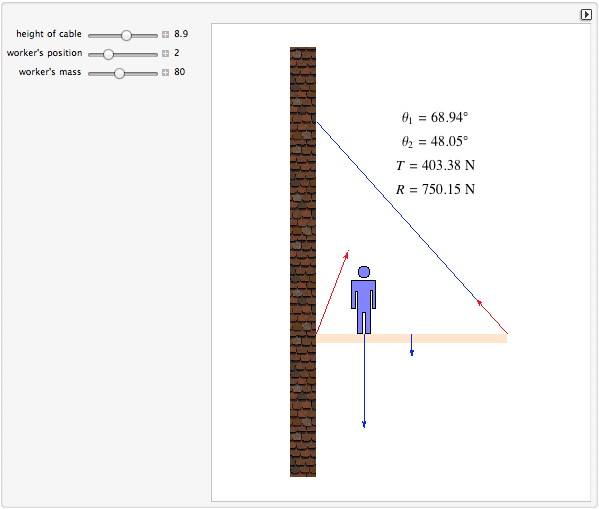
Task: Click the blue worker figure
Action: (364, 300)
